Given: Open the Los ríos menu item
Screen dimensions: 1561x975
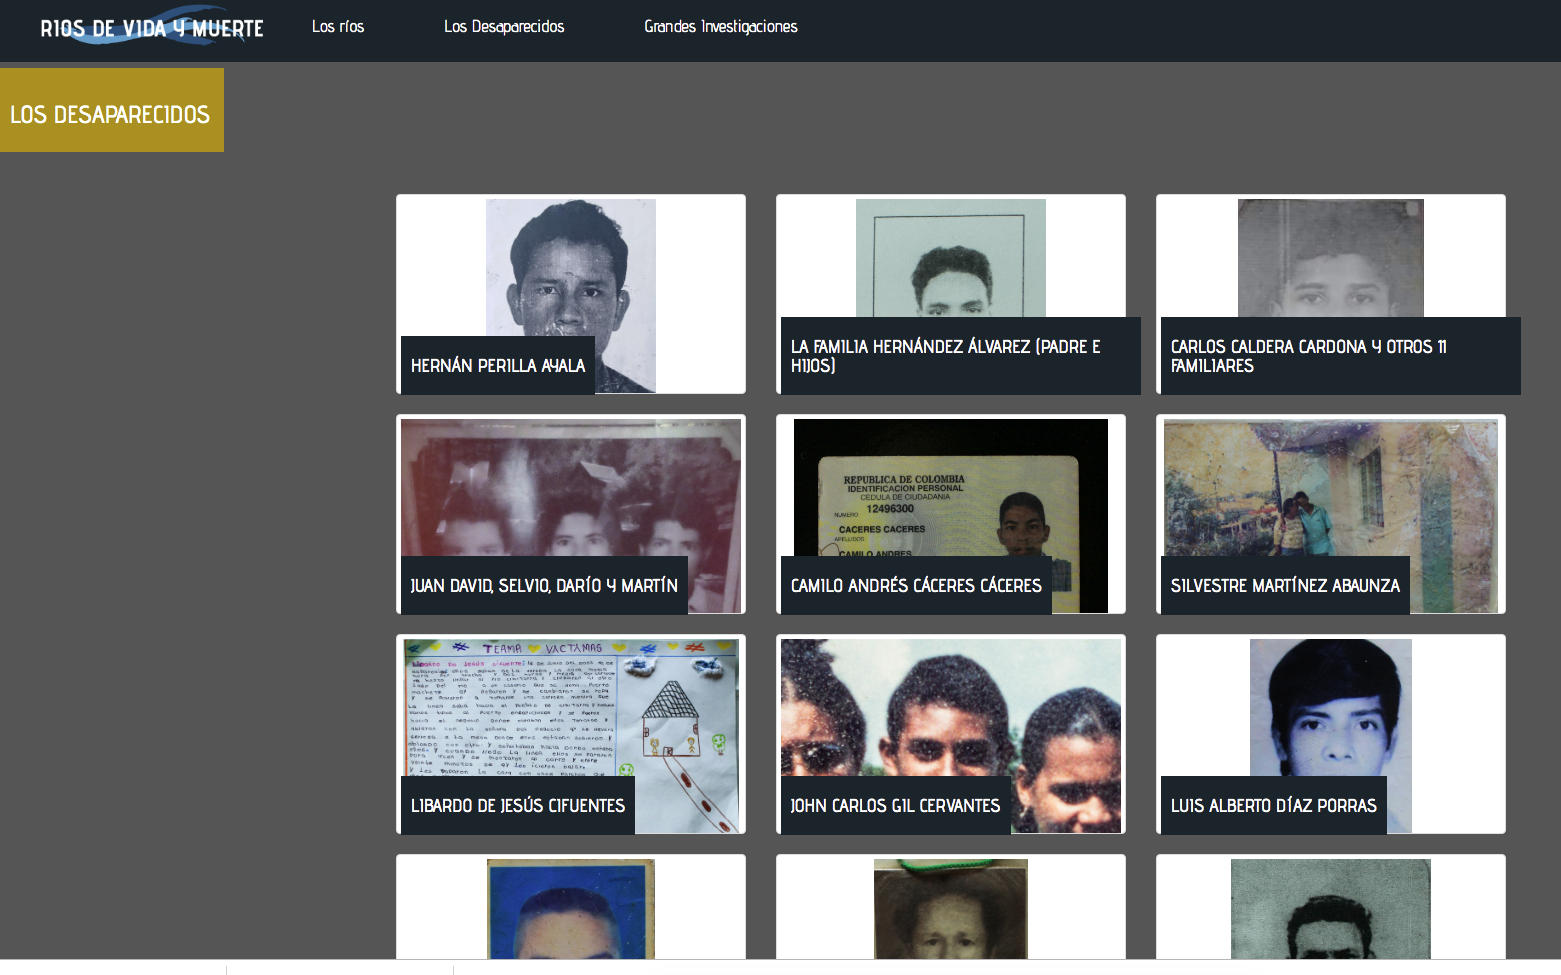Looking at the screenshot, I should pos(338,27).
